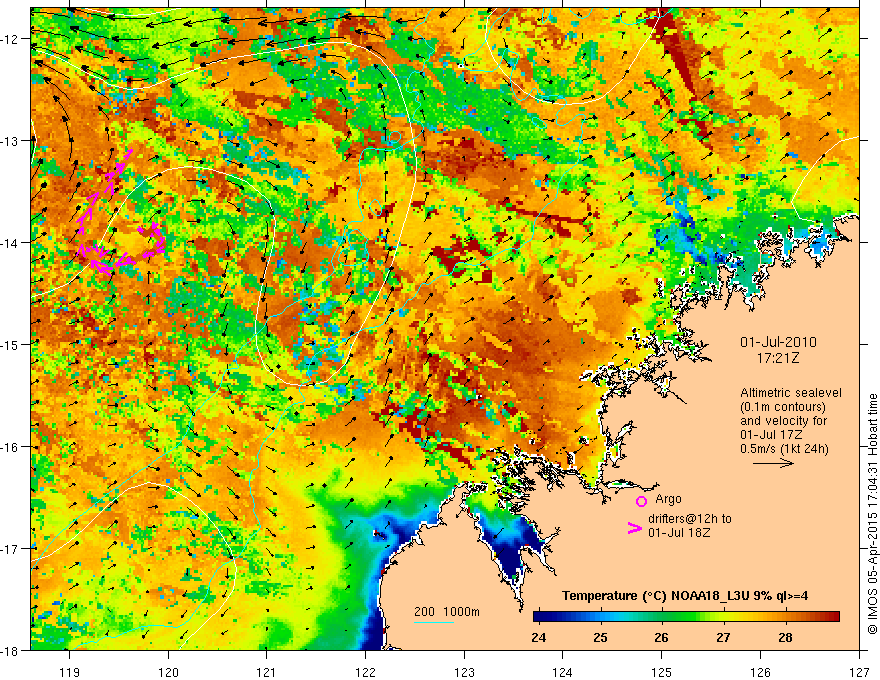Click the date text 01-Jul-2010
The height and width of the screenshot is (680, 880).
click(778, 342)
